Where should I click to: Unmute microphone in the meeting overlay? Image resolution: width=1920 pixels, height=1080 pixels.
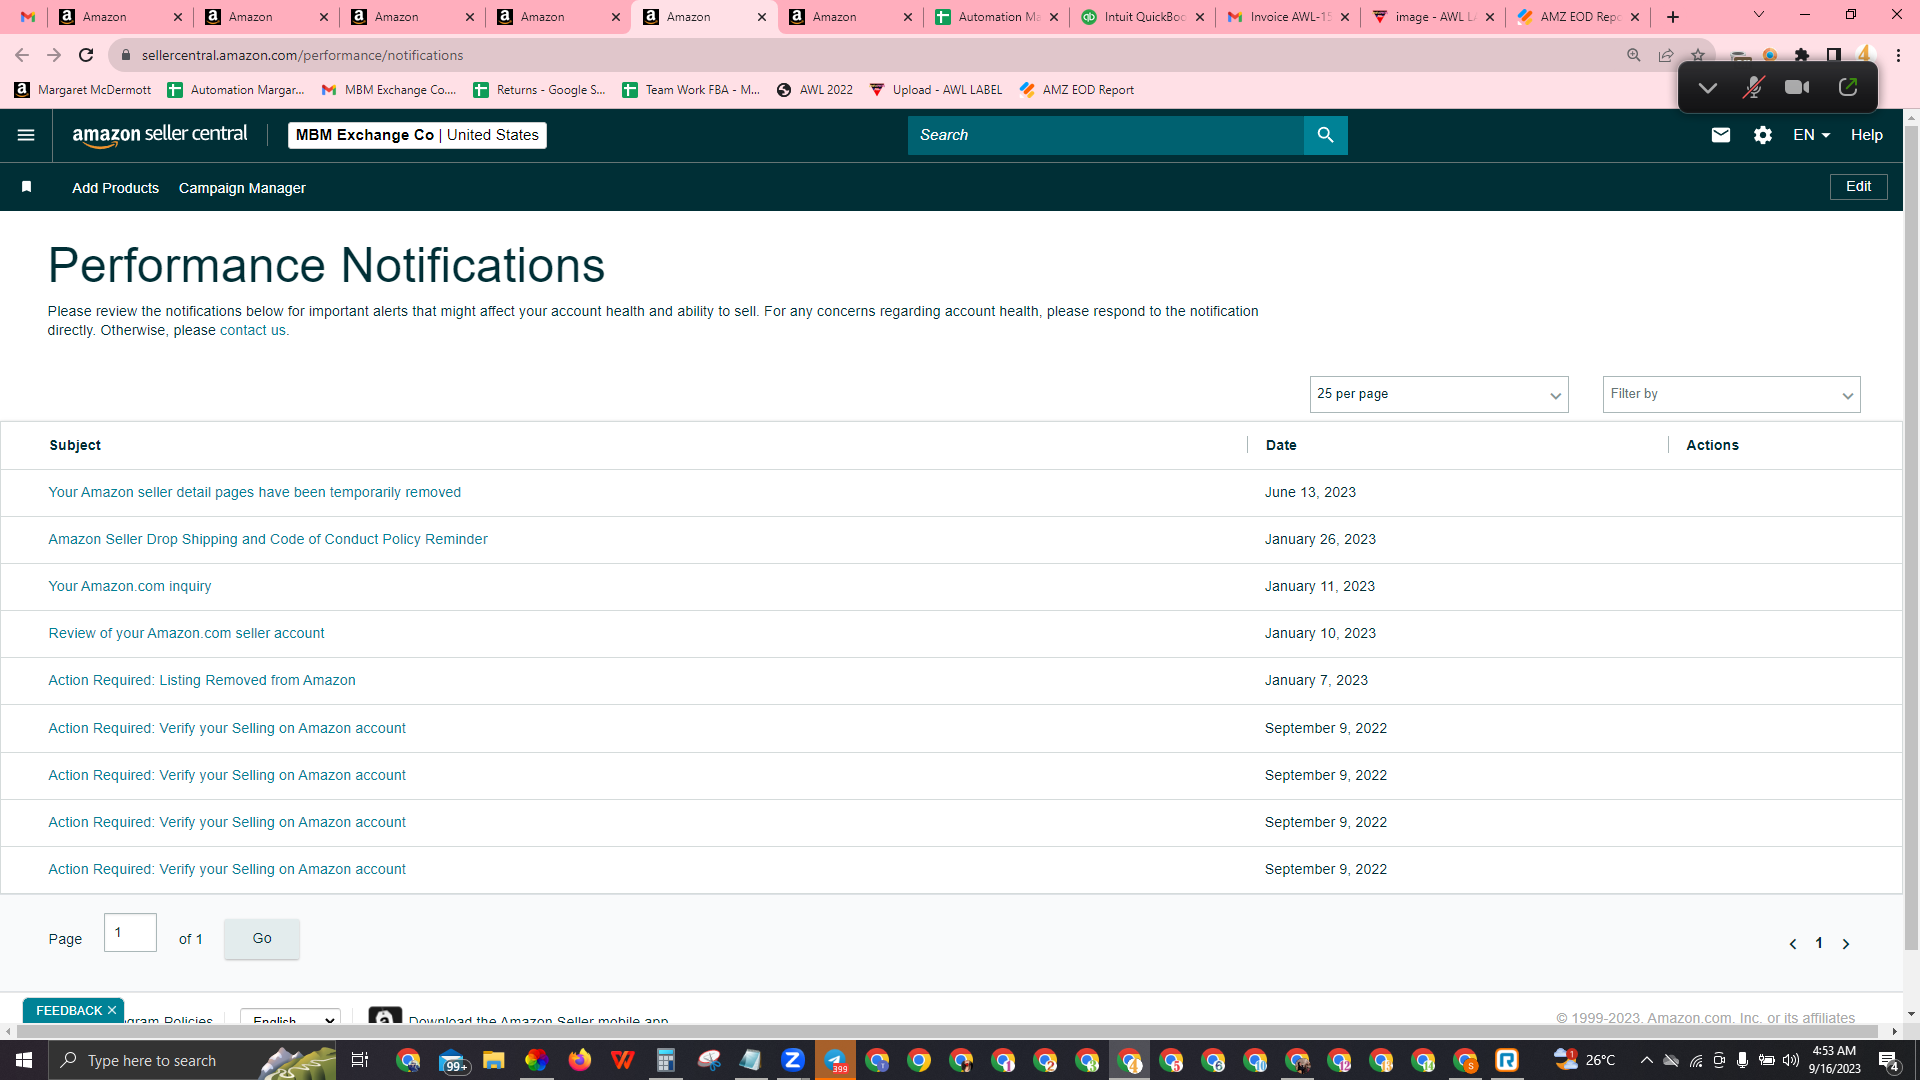[x=1752, y=88]
